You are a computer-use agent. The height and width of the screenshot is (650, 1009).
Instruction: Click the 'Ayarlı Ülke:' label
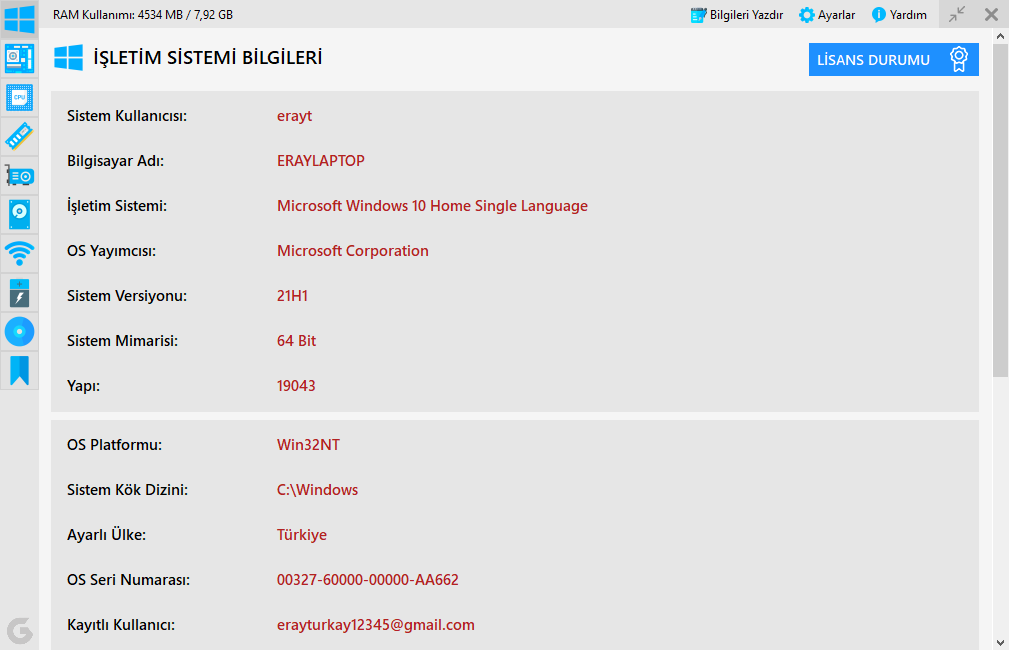click(106, 535)
